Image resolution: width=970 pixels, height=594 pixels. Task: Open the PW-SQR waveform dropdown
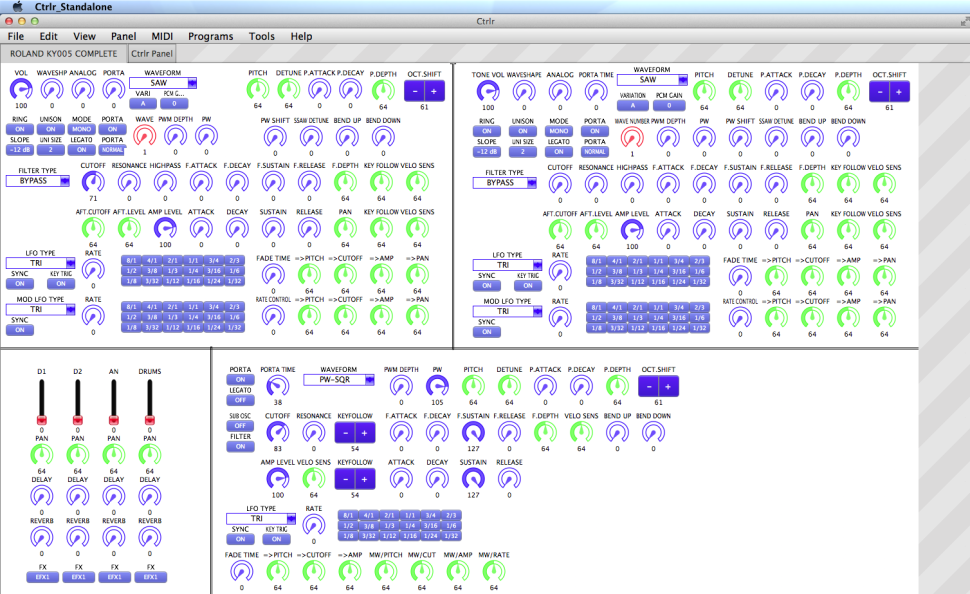(339, 379)
